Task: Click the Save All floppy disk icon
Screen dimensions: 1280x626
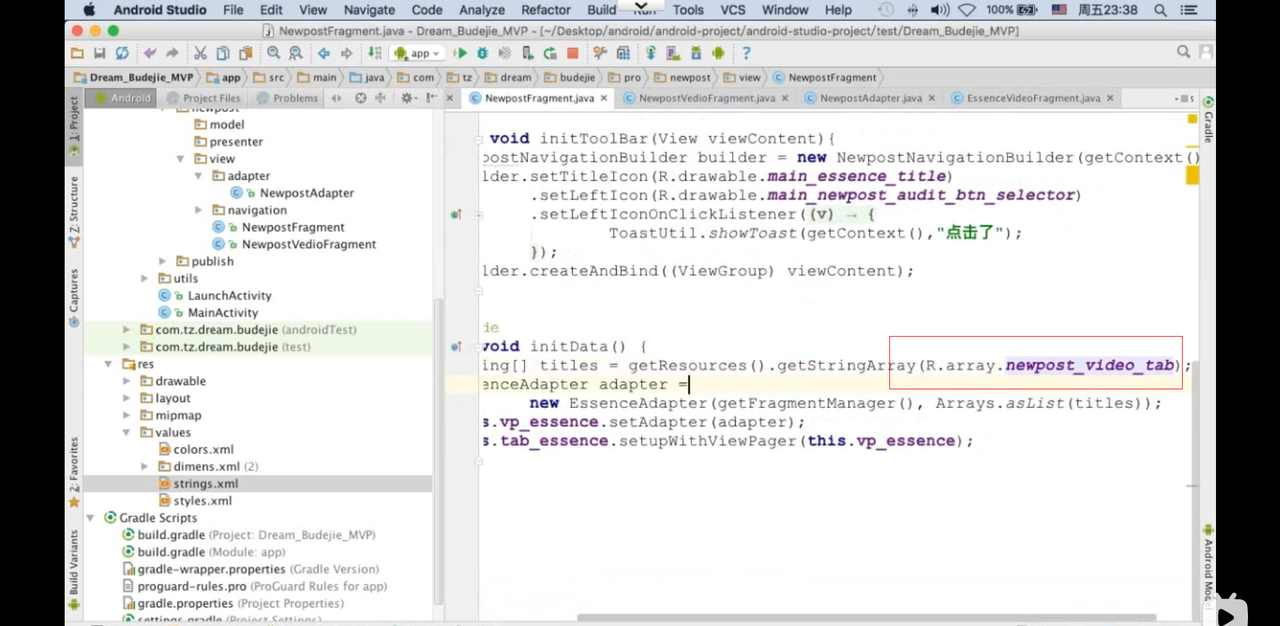Action: coord(99,53)
